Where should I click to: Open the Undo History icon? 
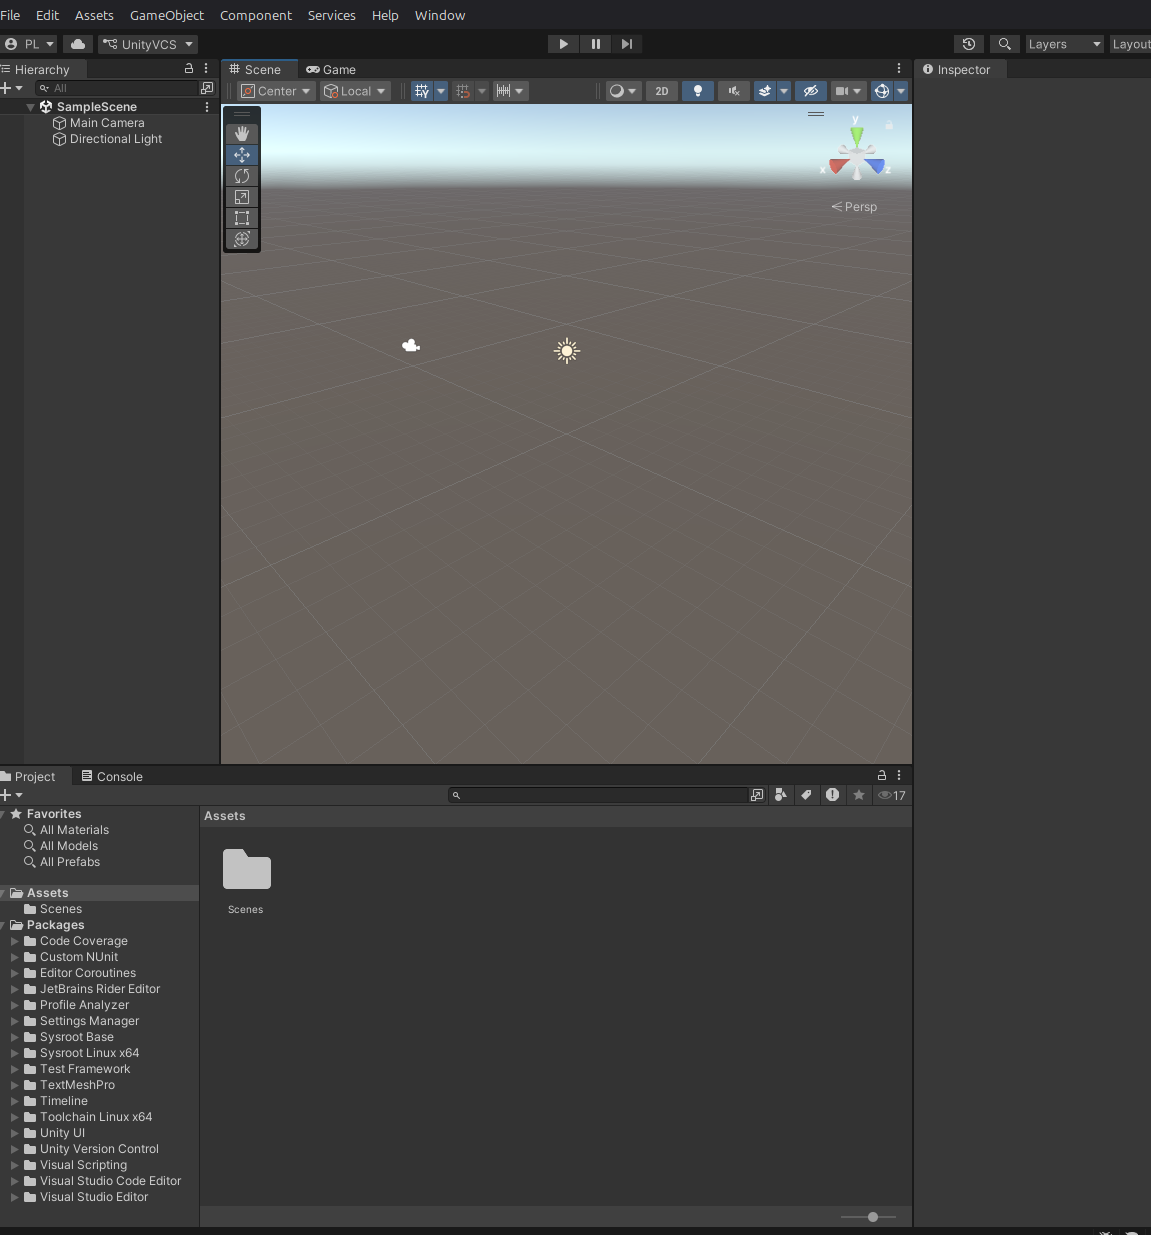[x=968, y=44]
